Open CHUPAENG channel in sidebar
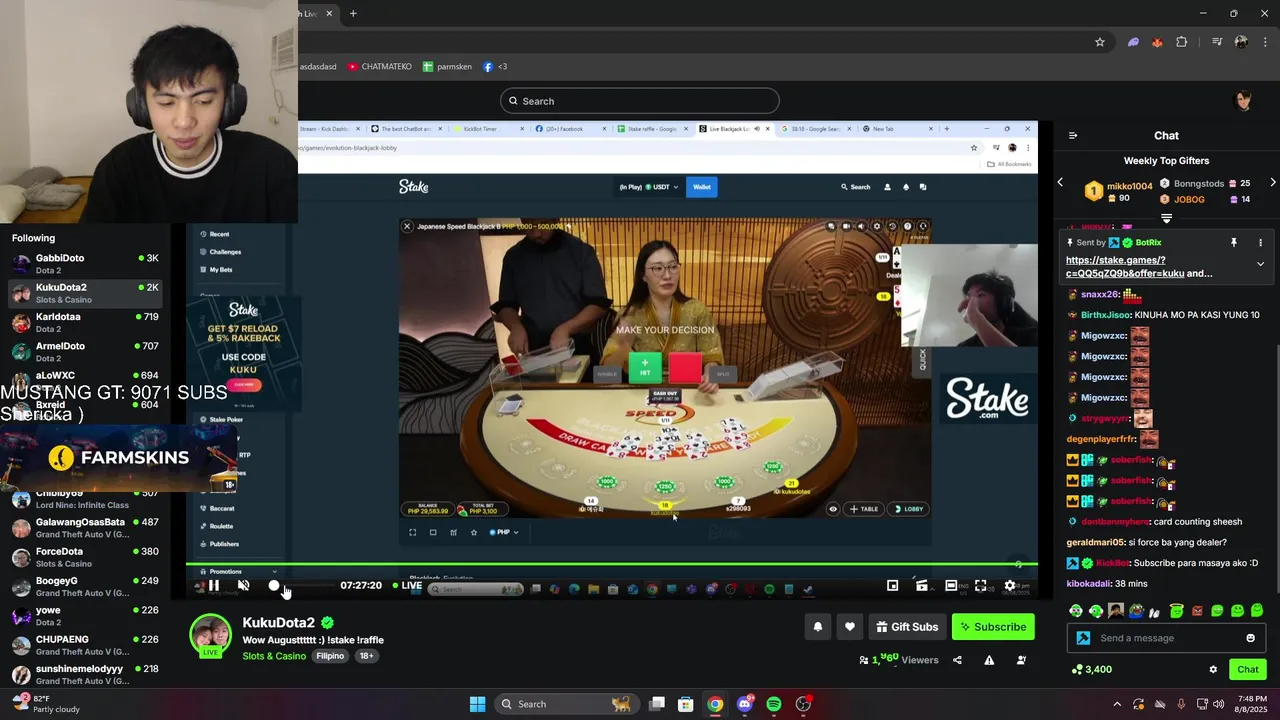The height and width of the screenshot is (720, 1280). pyautogui.click(x=85, y=645)
